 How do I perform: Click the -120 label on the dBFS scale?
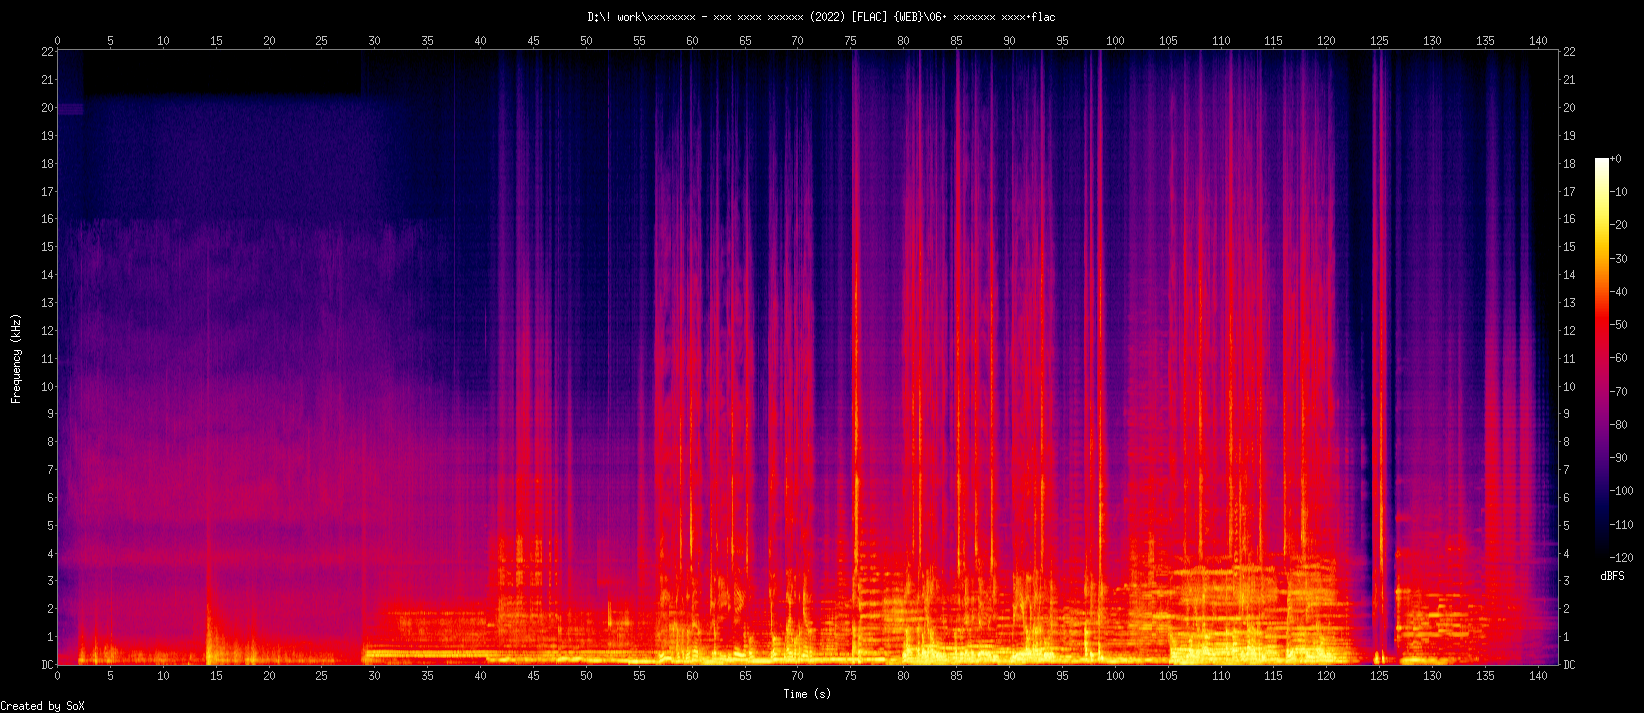pos(1620,557)
